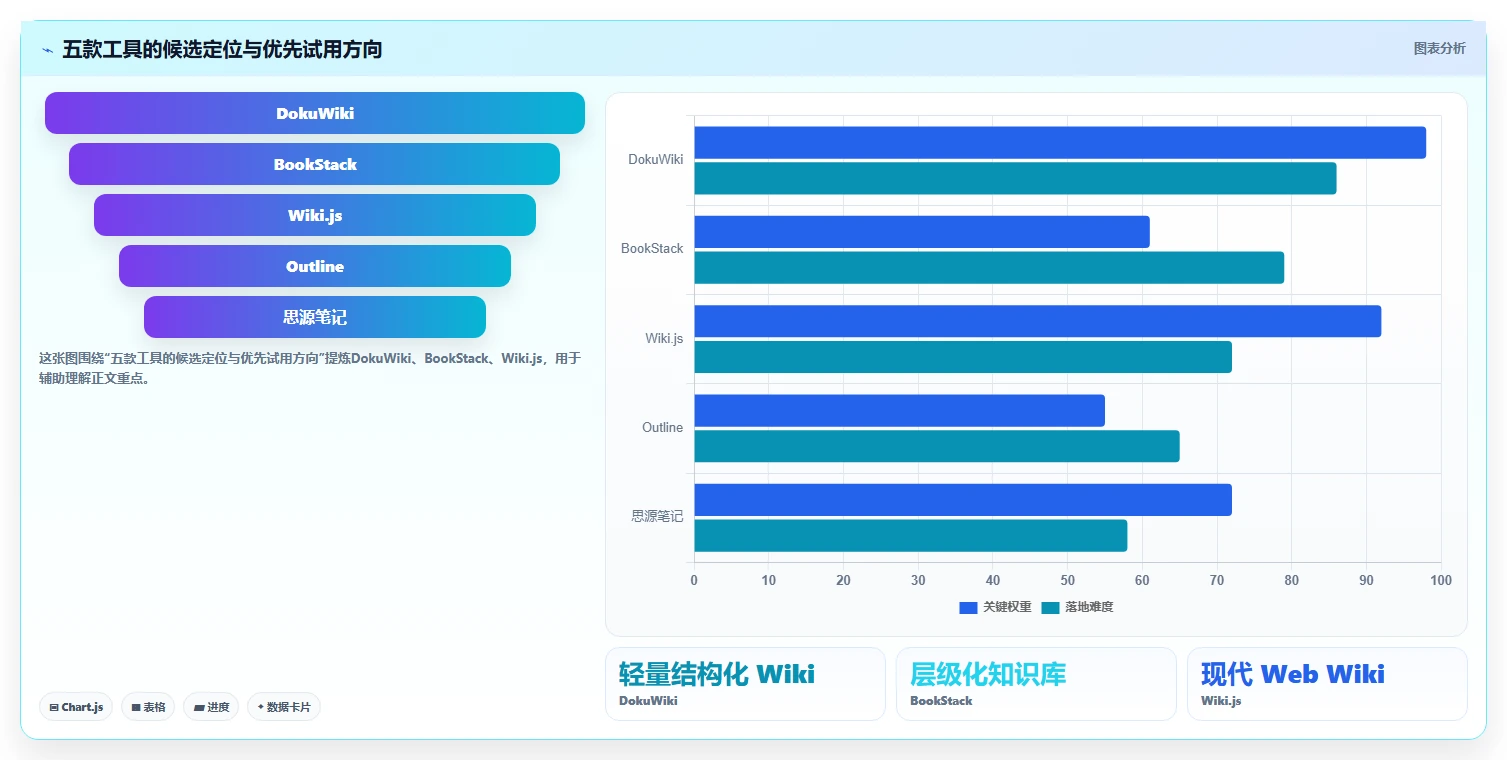The width and height of the screenshot is (1507, 760).
Task: Click DokuWiki's teal 落地难度 bar
Action: click(x=1015, y=178)
